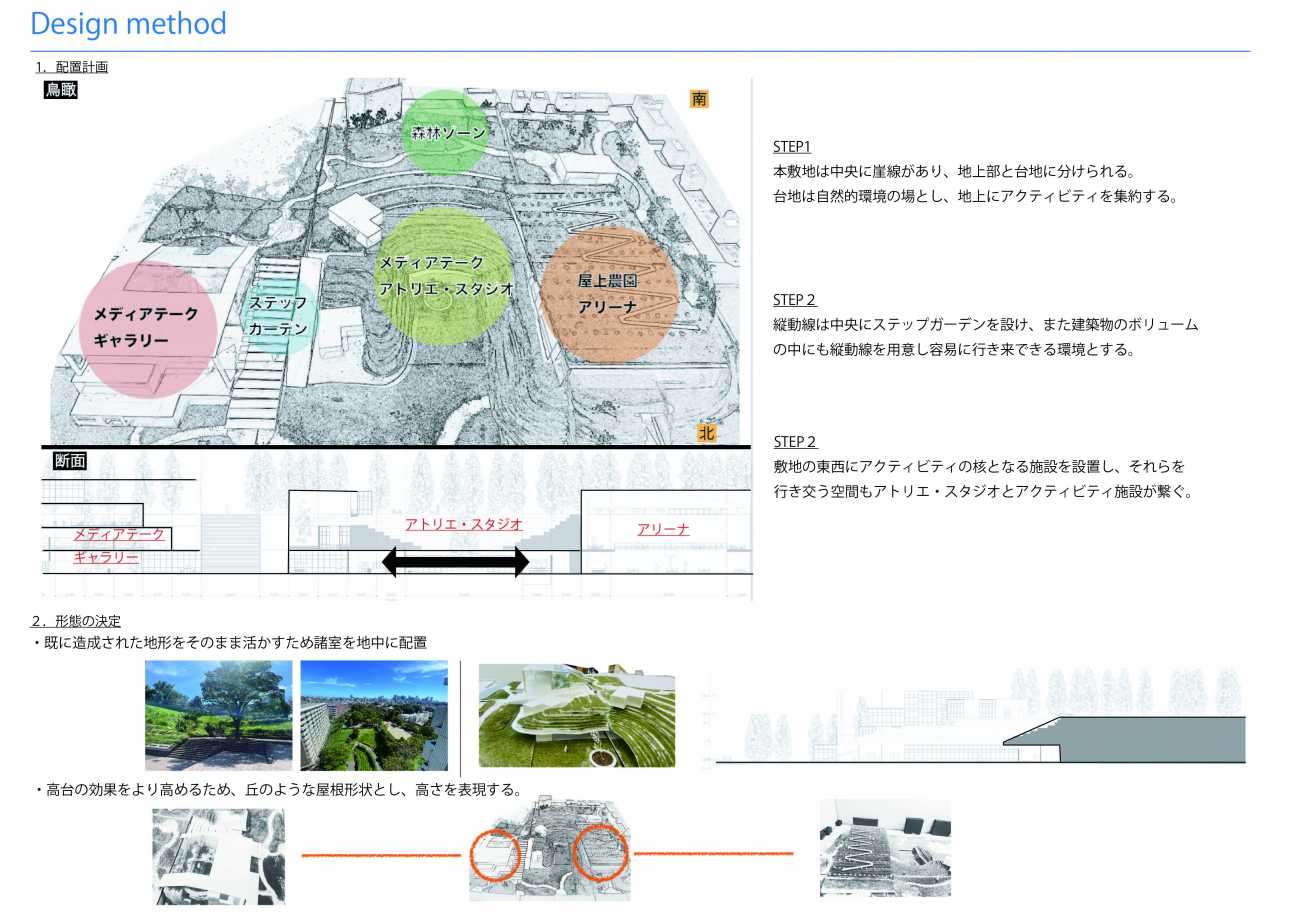Click the Design method title

(128, 23)
